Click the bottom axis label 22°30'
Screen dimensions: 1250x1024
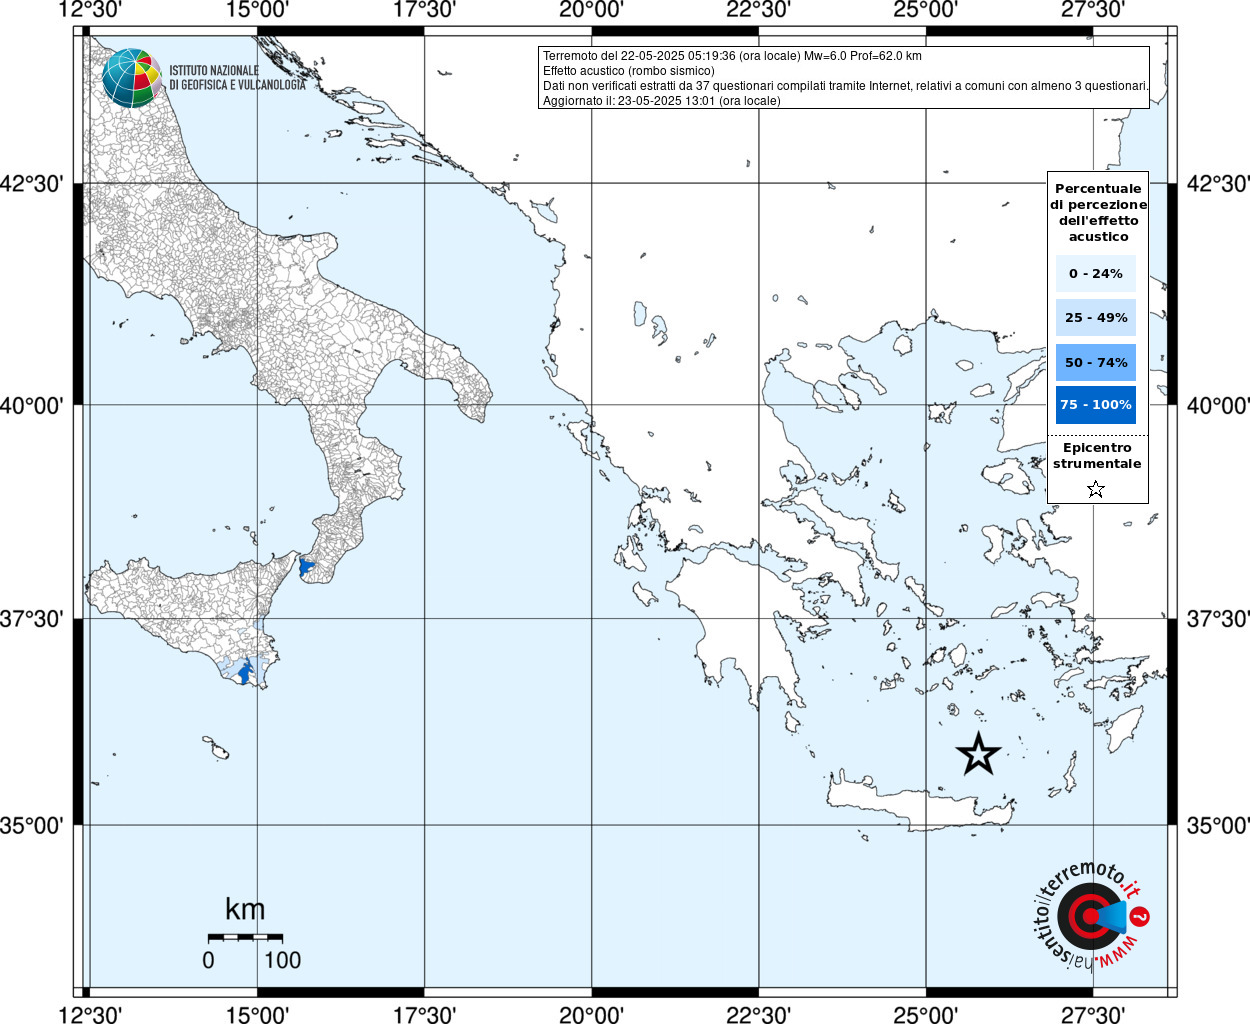(x=758, y=1014)
